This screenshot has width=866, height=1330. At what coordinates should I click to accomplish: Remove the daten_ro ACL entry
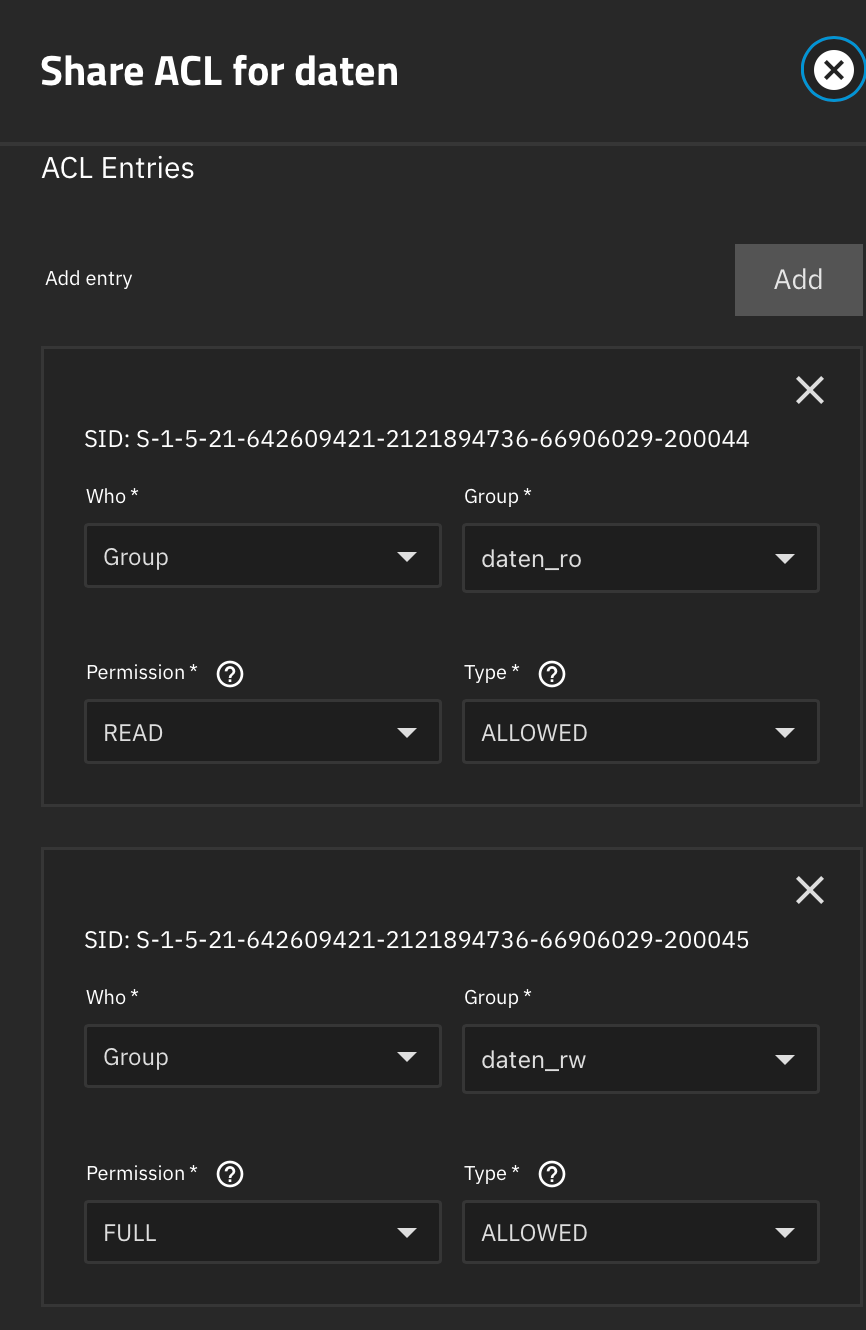(810, 390)
